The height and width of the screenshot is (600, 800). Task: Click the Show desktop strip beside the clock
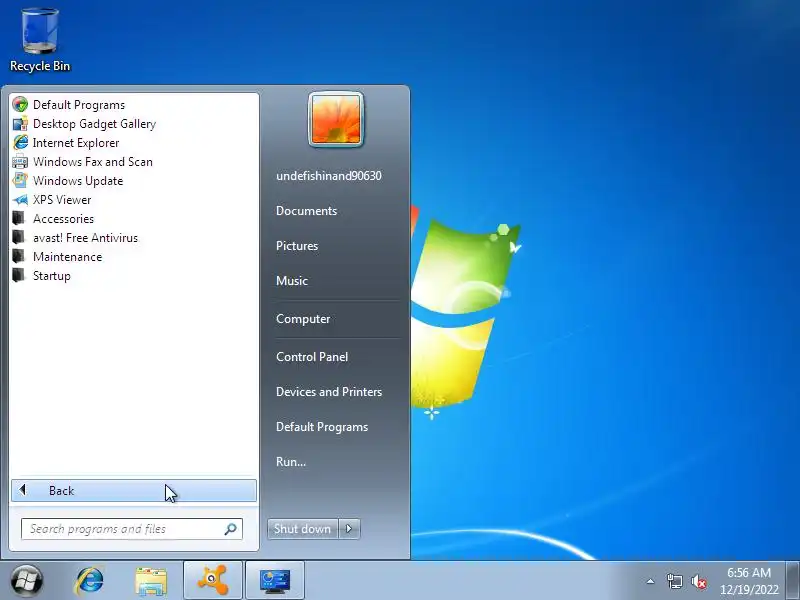(793, 580)
